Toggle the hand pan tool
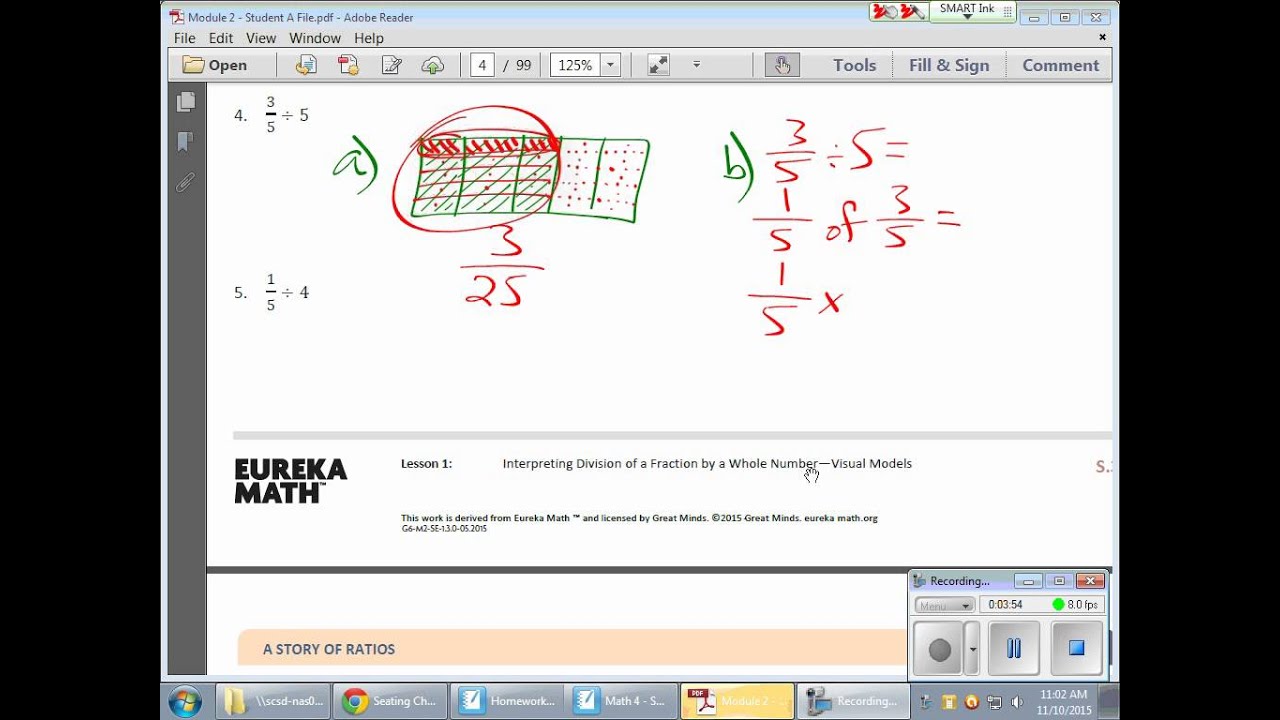 (x=781, y=65)
